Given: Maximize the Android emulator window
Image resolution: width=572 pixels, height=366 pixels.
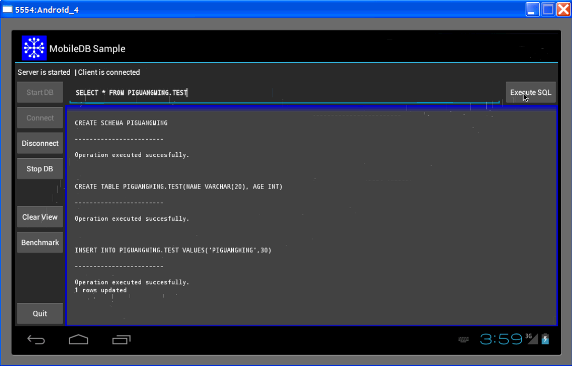Looking at the screenshot, I should (548, 9).
